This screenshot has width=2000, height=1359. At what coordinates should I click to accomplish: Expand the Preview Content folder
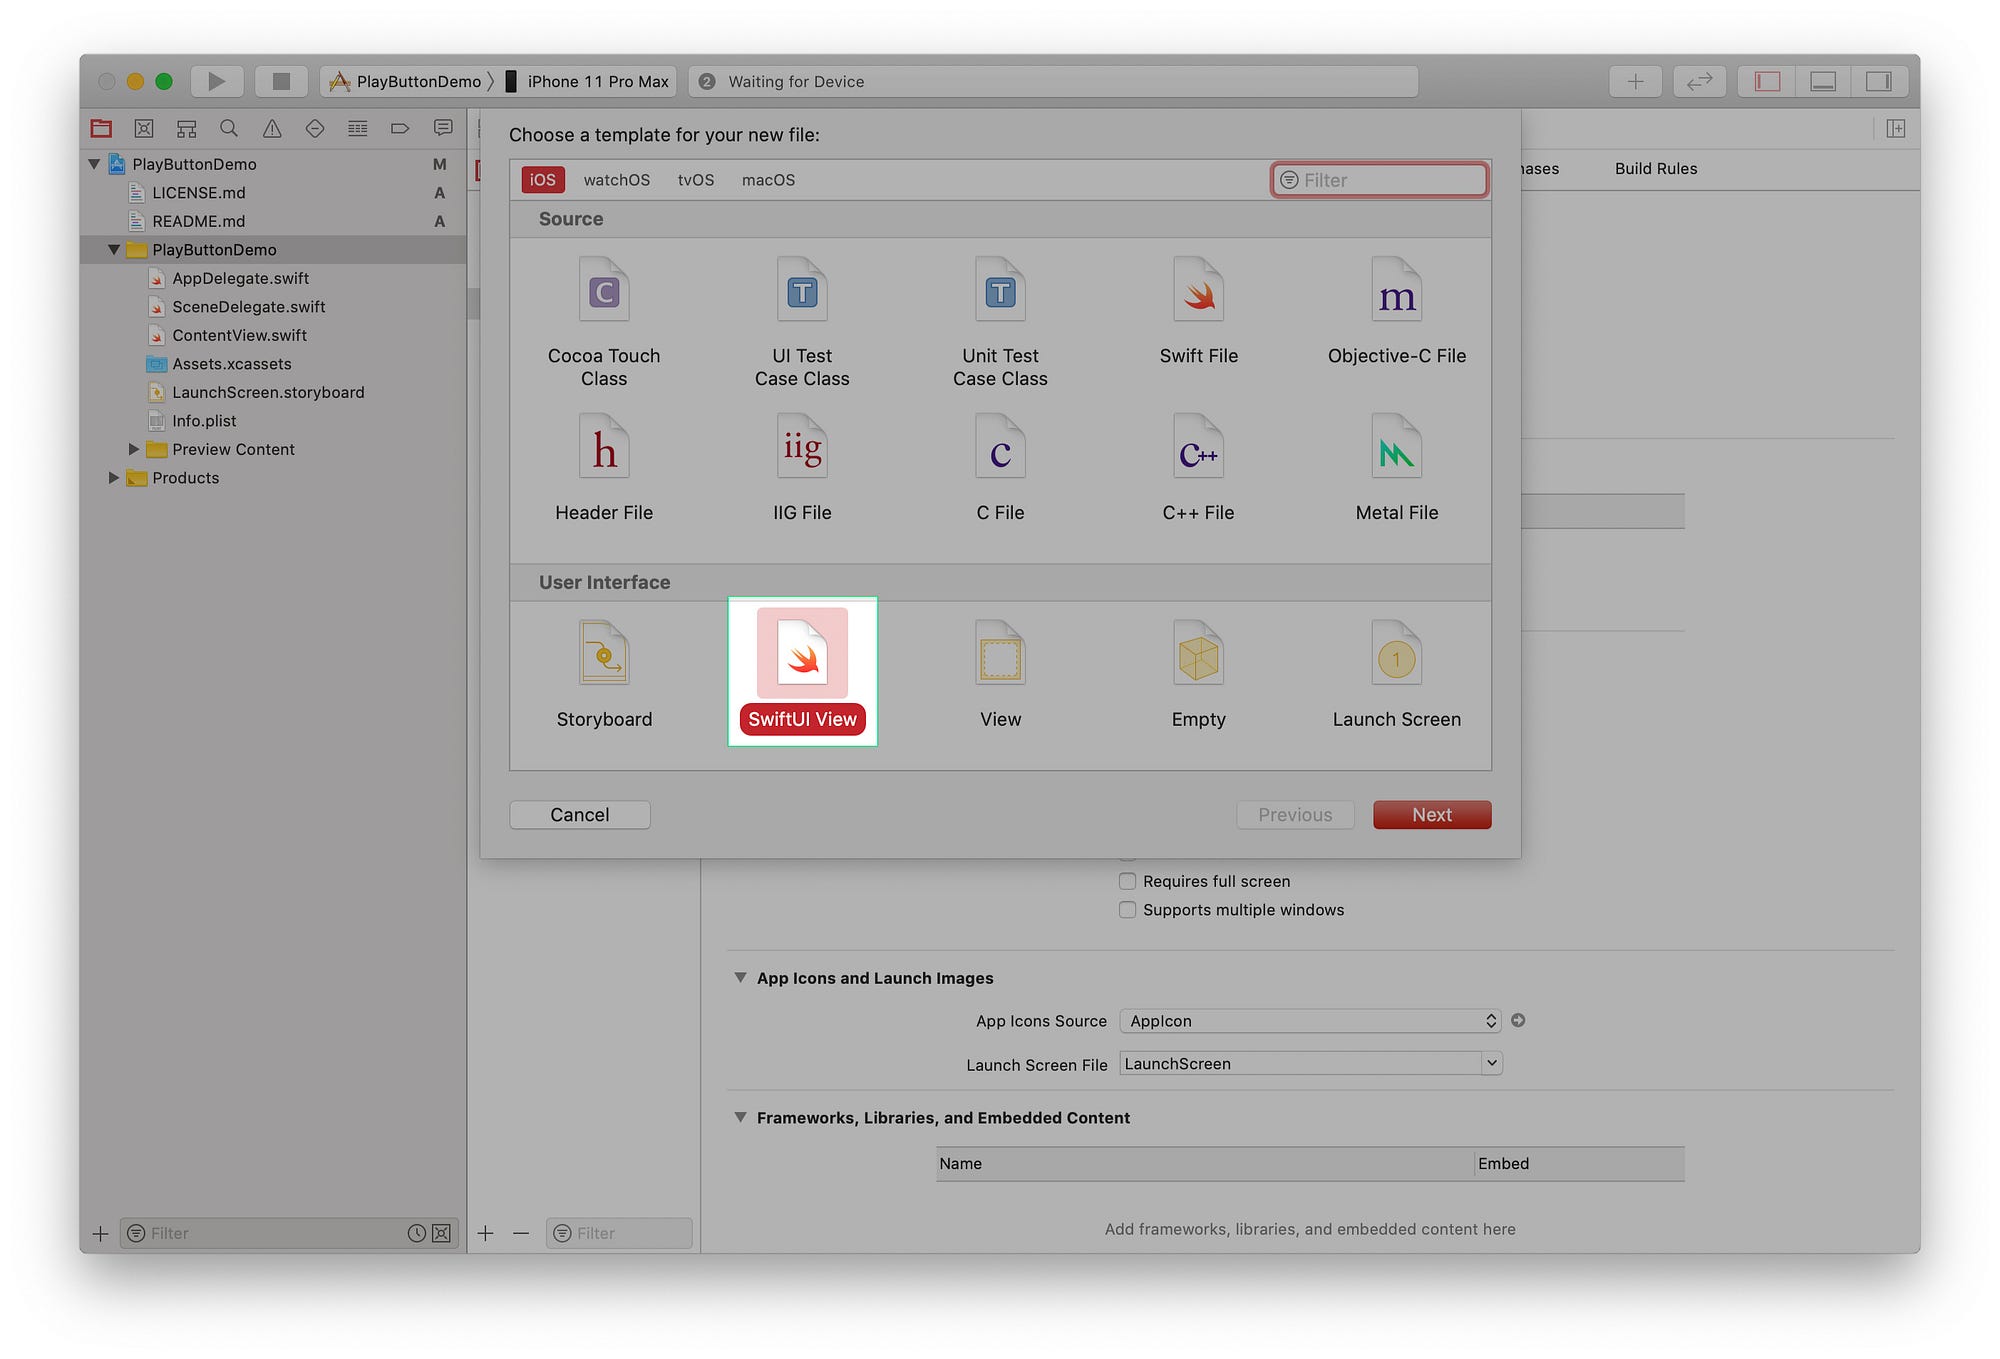(134, 449)
